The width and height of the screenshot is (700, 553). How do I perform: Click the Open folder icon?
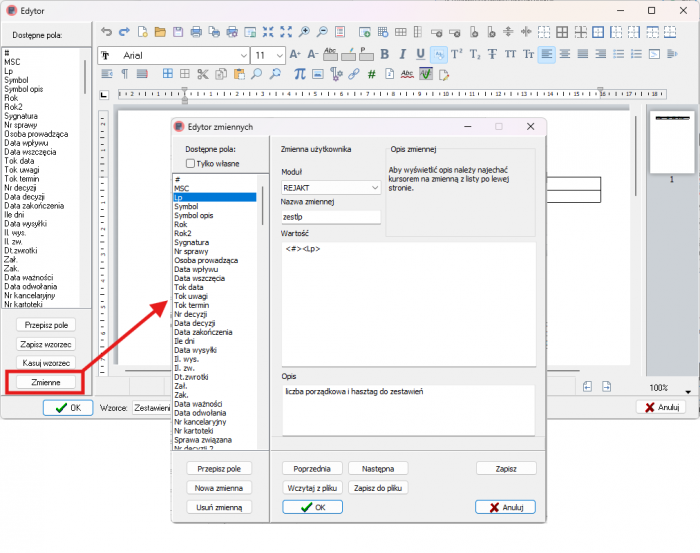click(160, 32)
